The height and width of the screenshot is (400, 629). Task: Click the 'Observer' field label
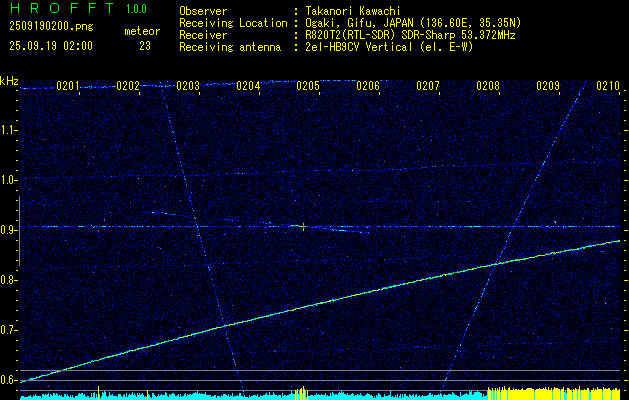pyautogui.click(x=203, y=11)
